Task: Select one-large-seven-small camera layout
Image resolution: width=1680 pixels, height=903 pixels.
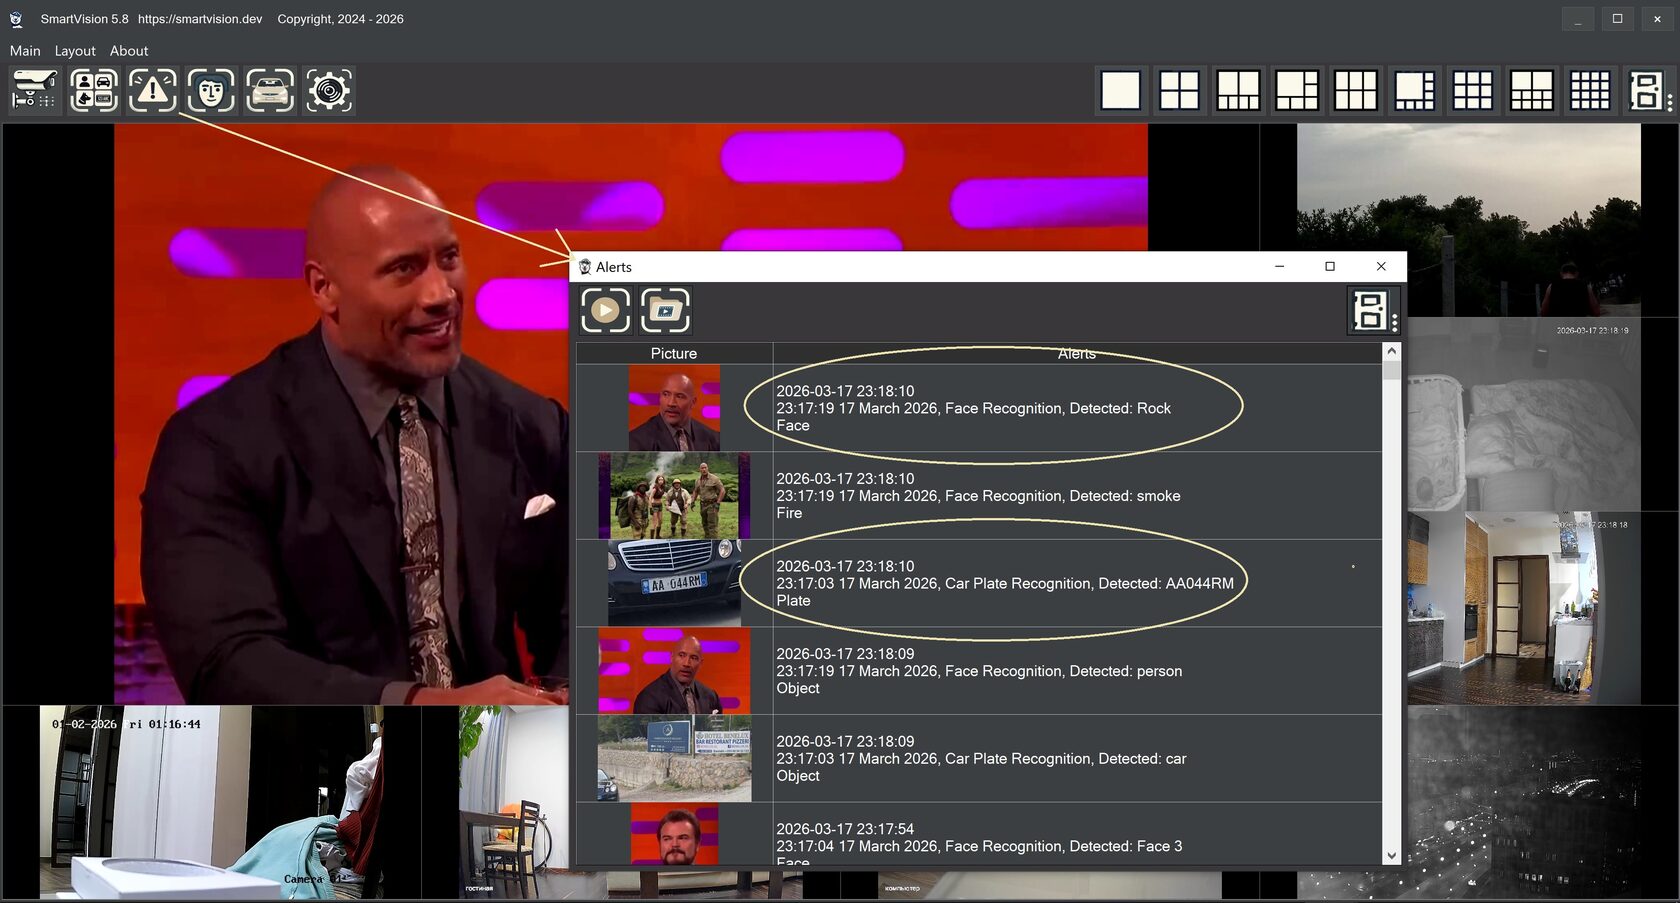Action: [1415, 90]
